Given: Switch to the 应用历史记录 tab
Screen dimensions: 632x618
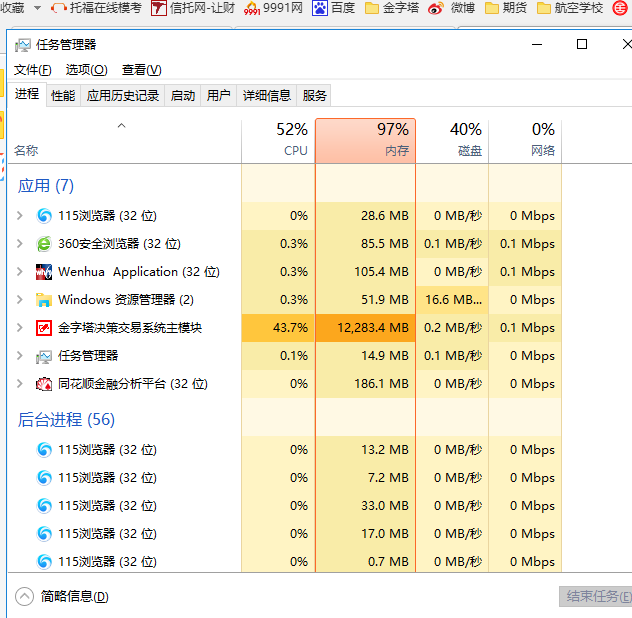Looking at the screenshot, I should tap(123, 96).
